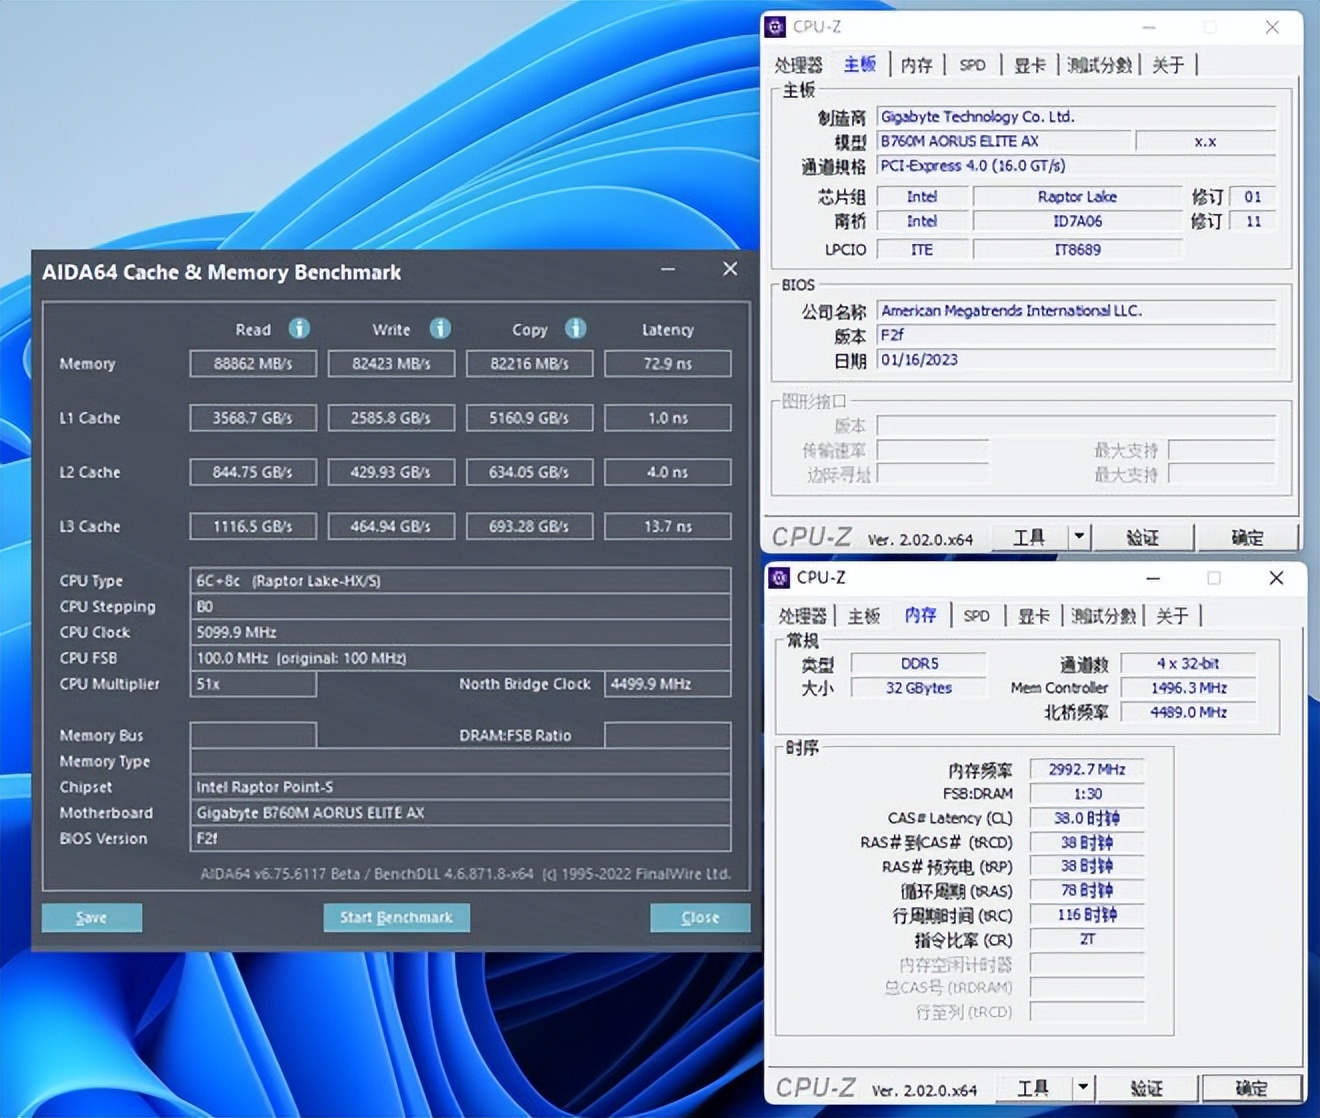1320x1118 pixels.
Task: Switch to the 关于 tab in bottom CPU-Z
Action: pos(1172,616)
